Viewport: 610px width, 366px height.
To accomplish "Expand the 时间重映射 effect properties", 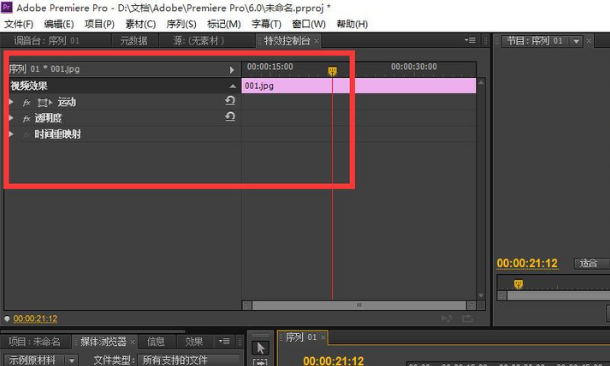I will 11,134.
